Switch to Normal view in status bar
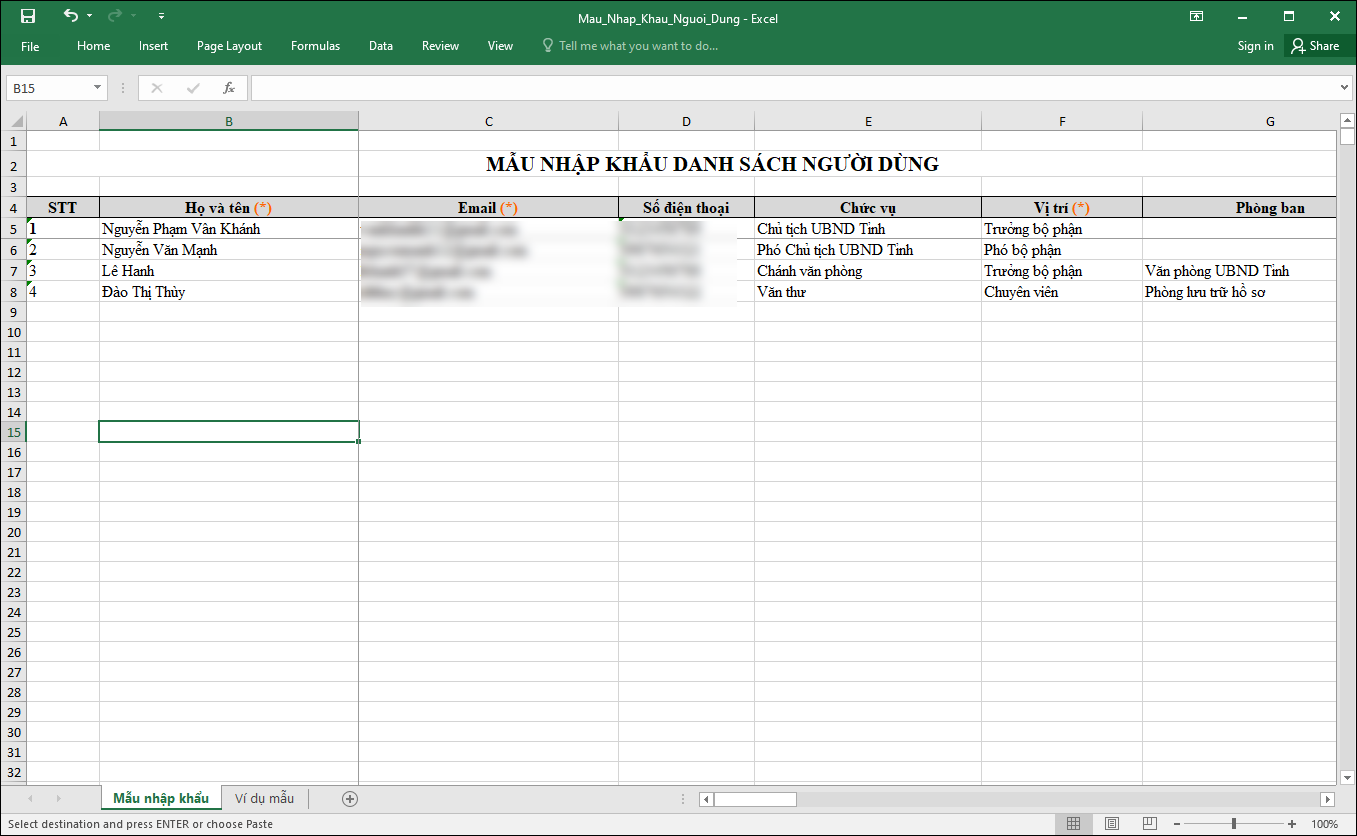 [x=1073, y=824]
